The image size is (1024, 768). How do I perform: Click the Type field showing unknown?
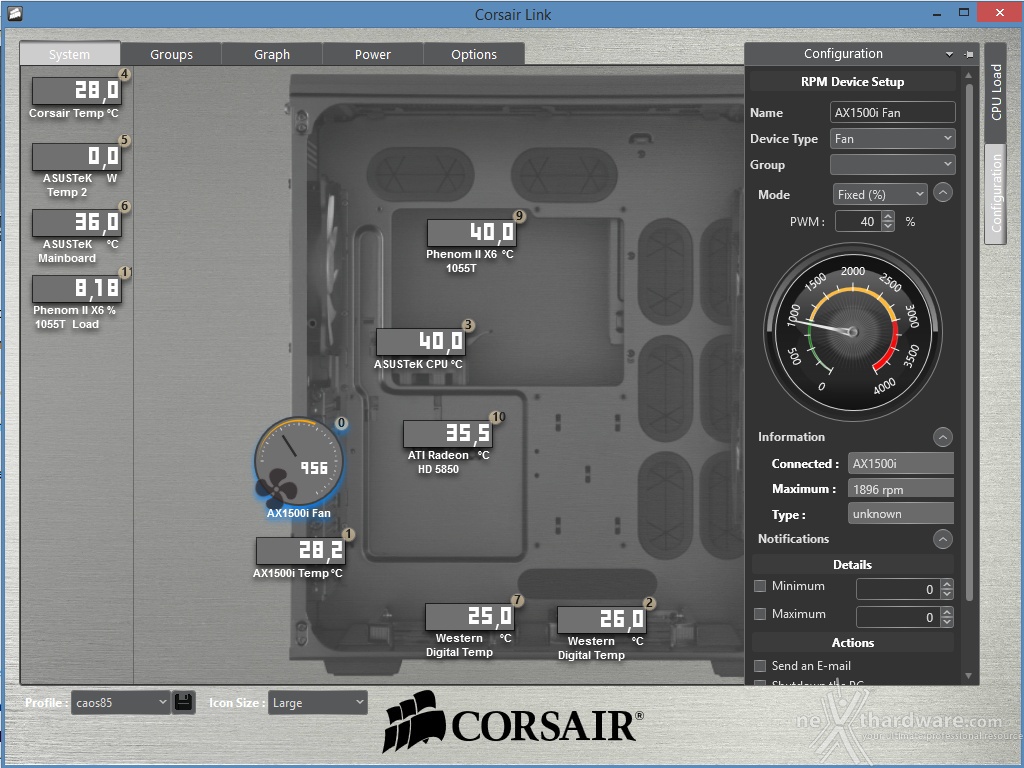click(x=901, y=514)
